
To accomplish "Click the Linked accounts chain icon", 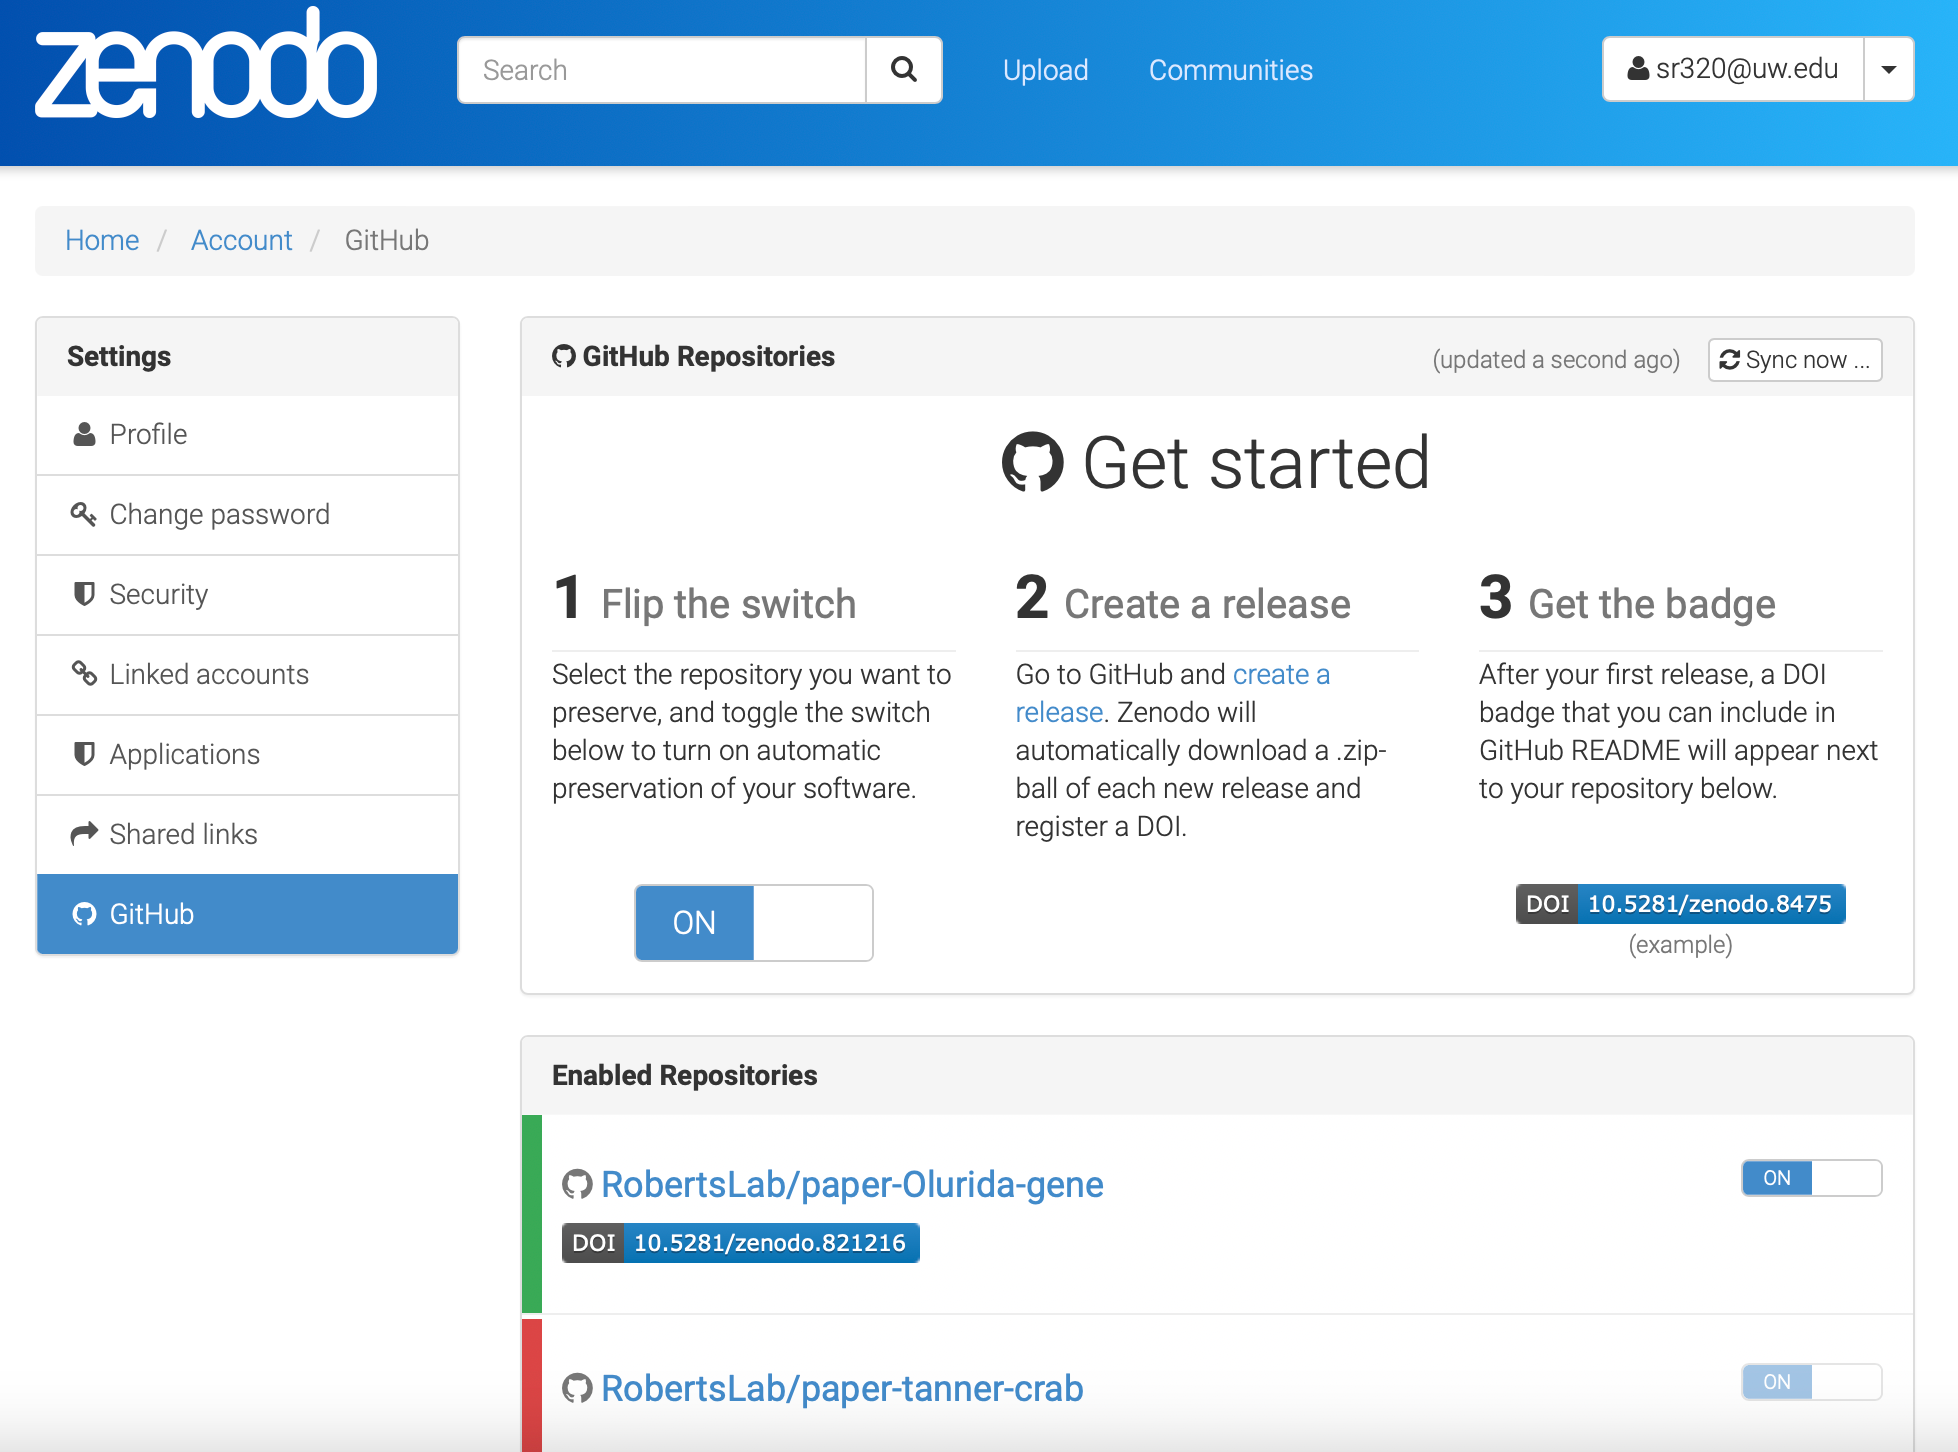I will [84, 674].
